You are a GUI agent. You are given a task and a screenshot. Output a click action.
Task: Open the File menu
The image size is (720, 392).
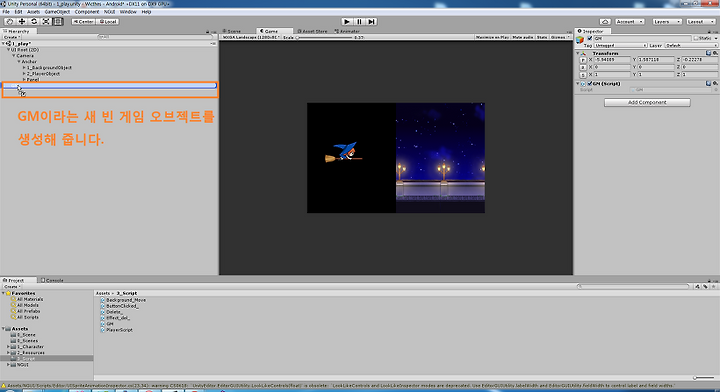pyautogui.click(x=6, y=12)
